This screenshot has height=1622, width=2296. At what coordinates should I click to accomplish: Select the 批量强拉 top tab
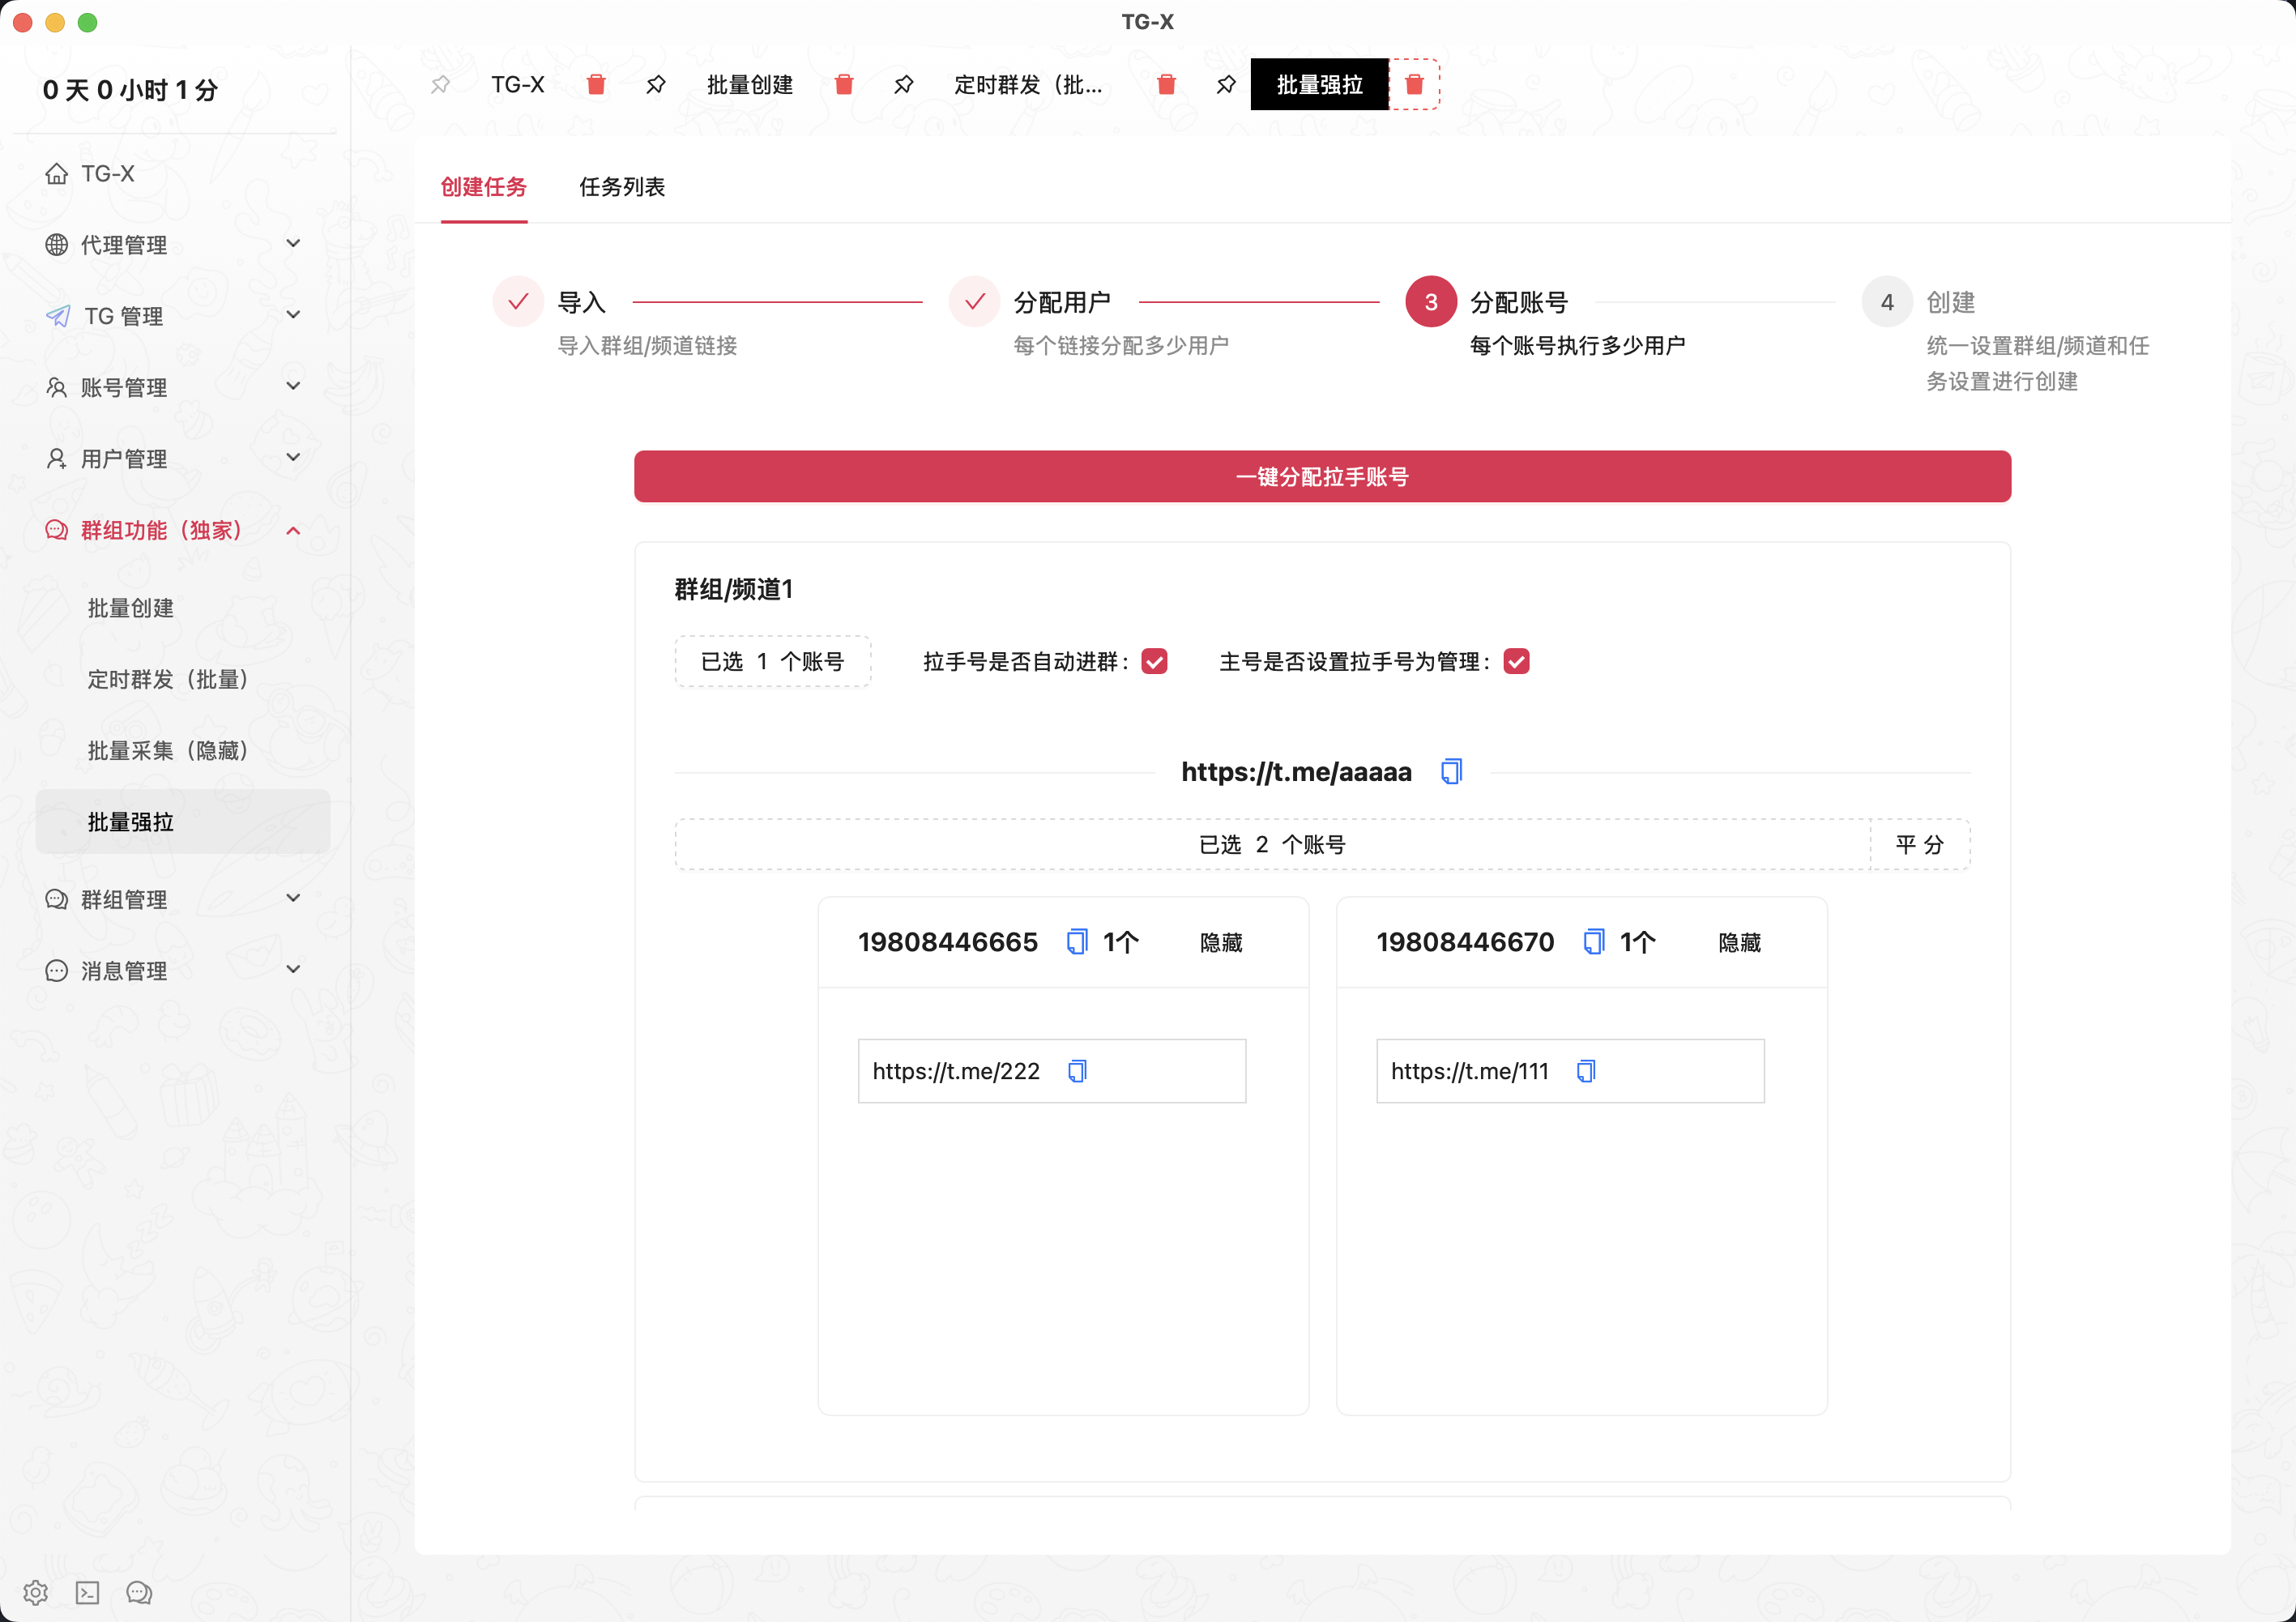point(1320,85)
